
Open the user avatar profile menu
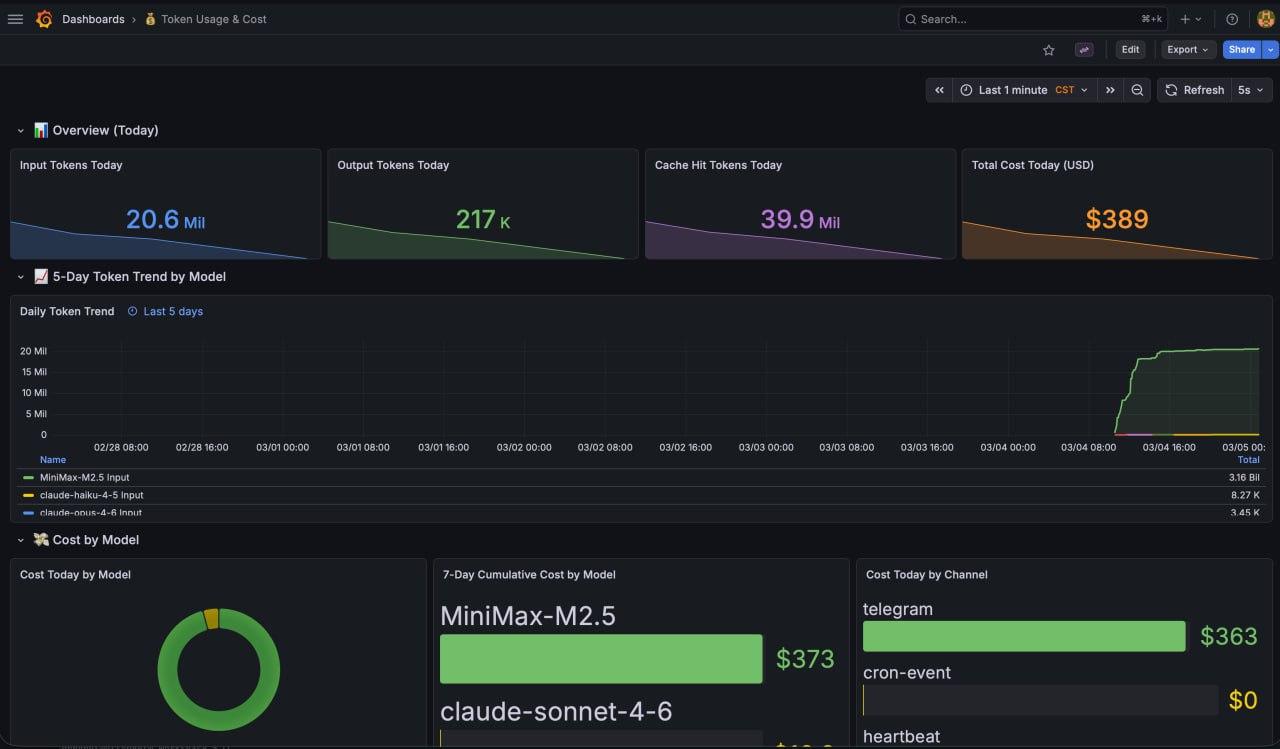tap(1265, 19)
